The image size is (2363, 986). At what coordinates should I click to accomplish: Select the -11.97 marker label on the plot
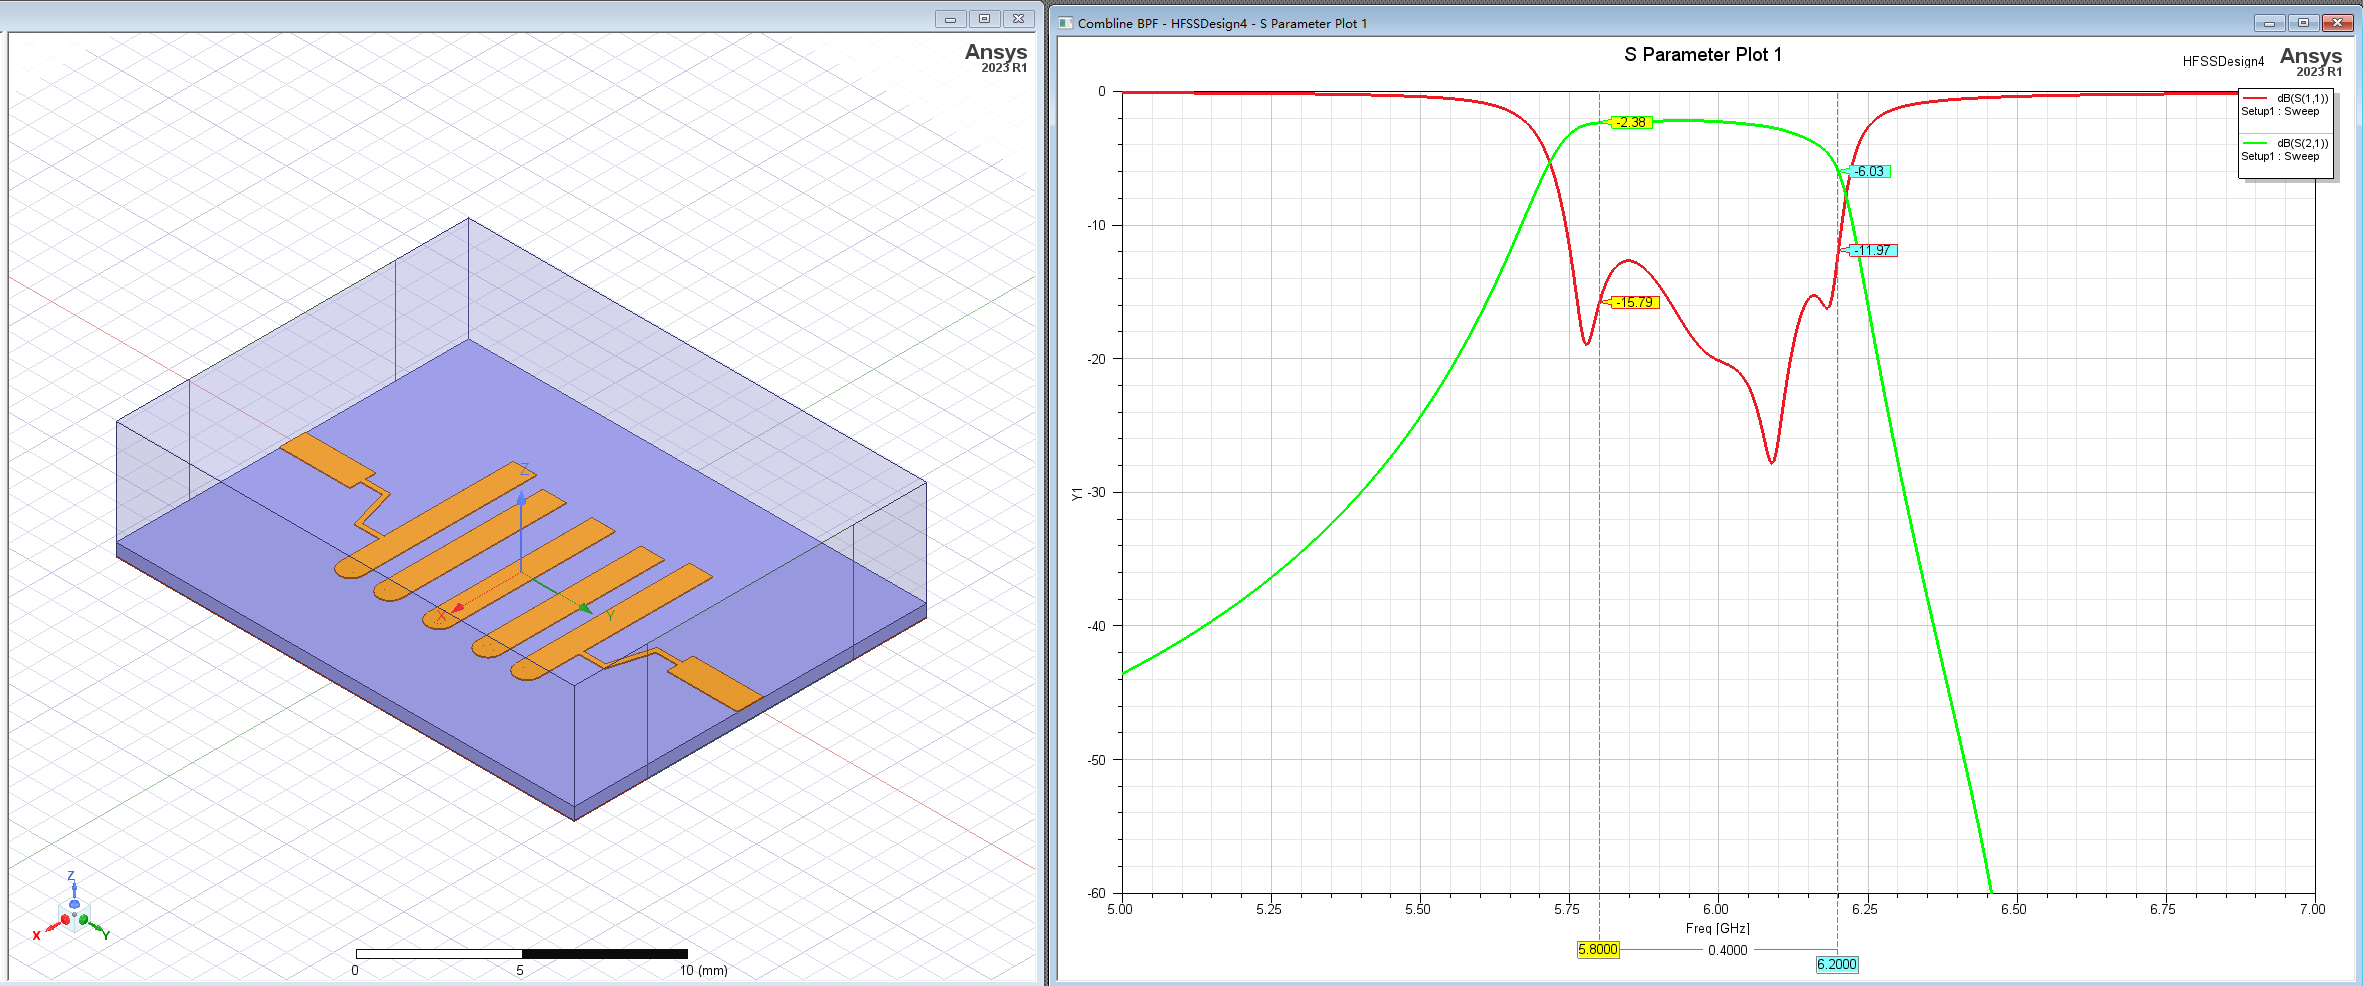pyautogui.click(x=1873, y=251)
